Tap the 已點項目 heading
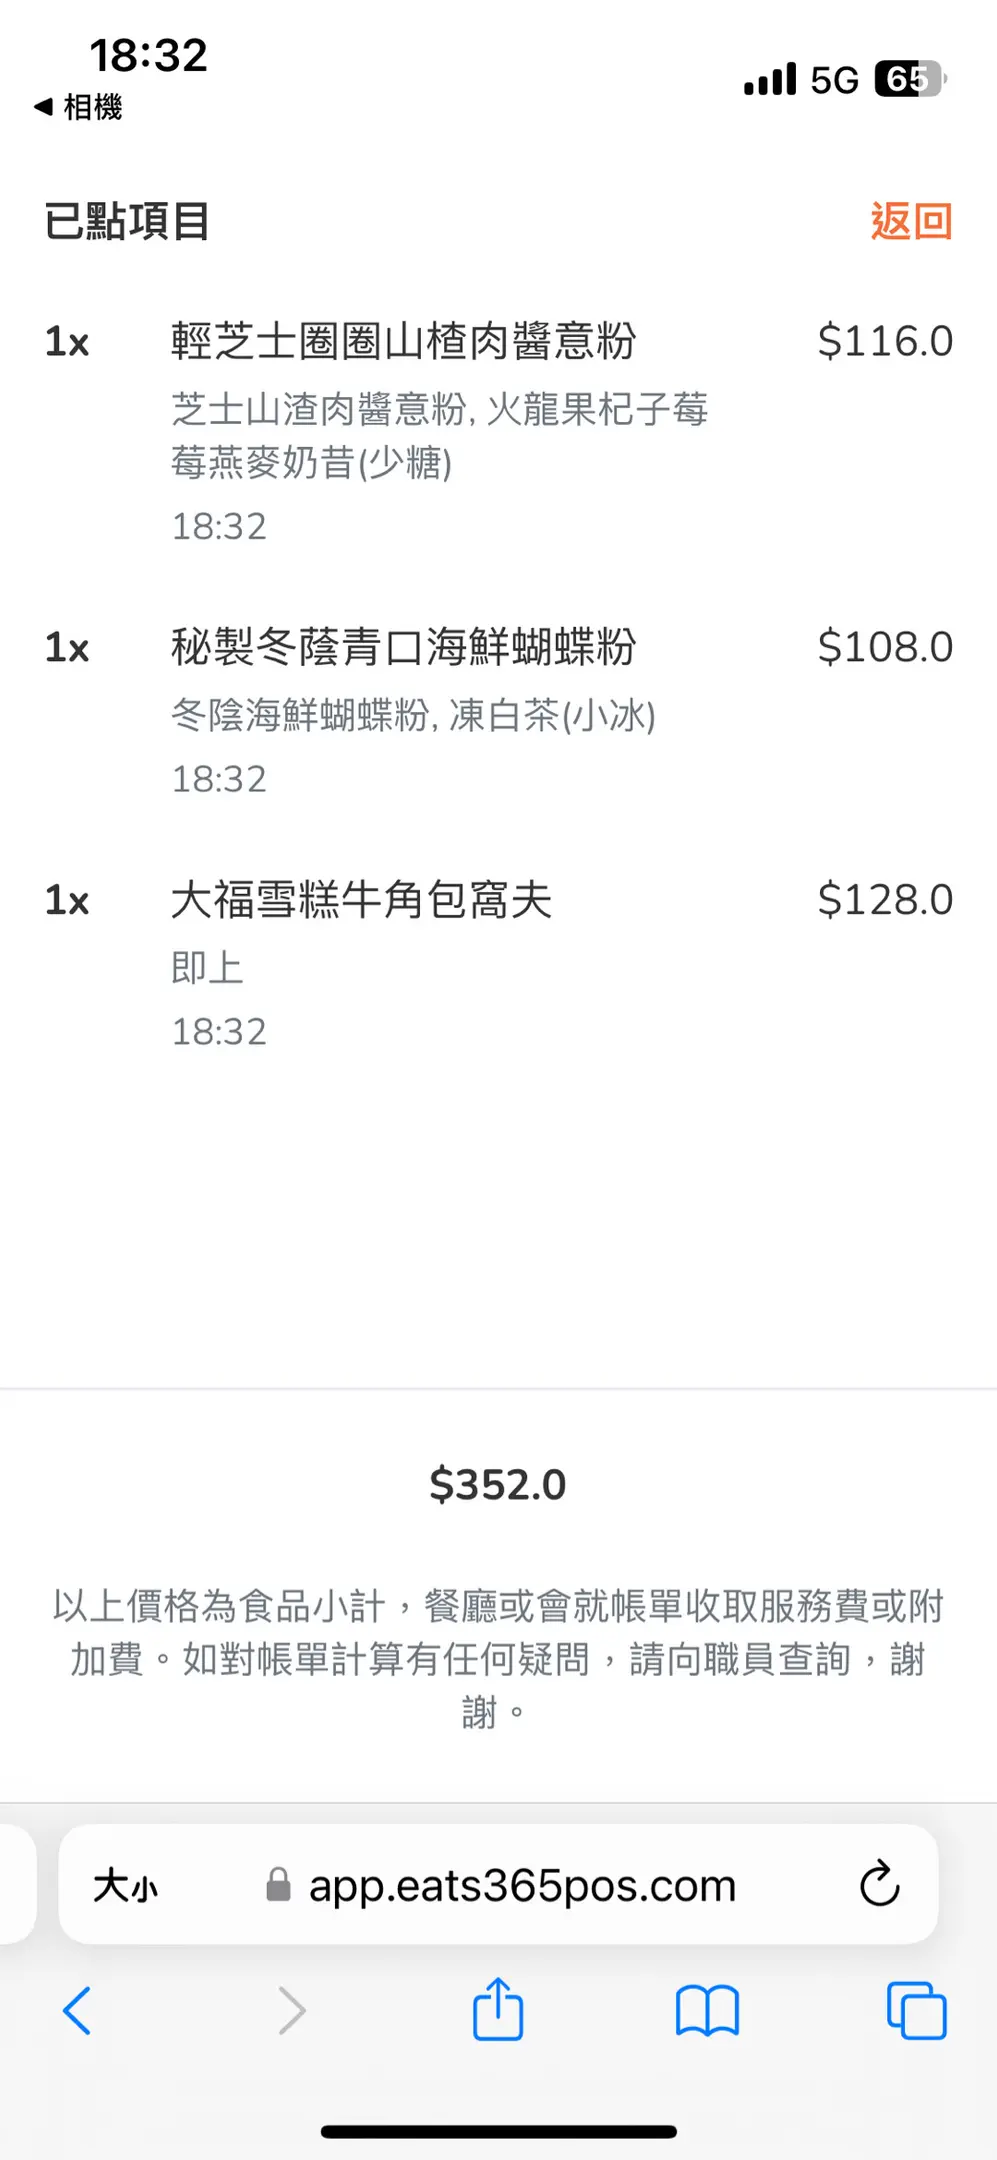The height and width of the screenshot is (2160, 997). (127, 221)
